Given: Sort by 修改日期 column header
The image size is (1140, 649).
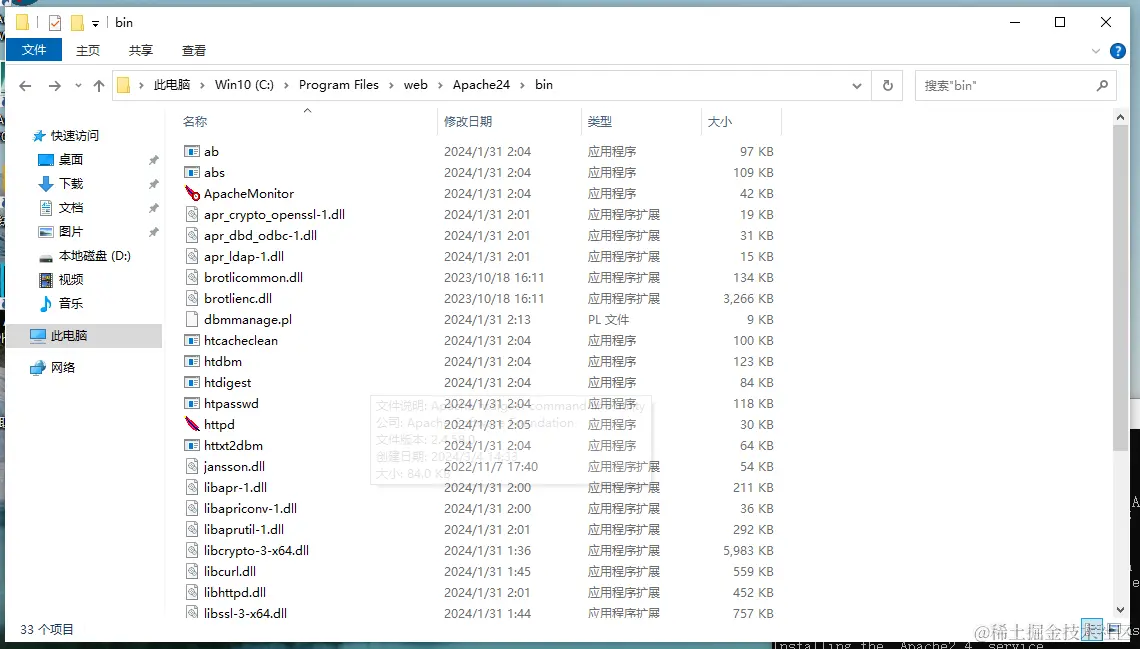Looking at the screenshot, I should click(x=467, y=121).
